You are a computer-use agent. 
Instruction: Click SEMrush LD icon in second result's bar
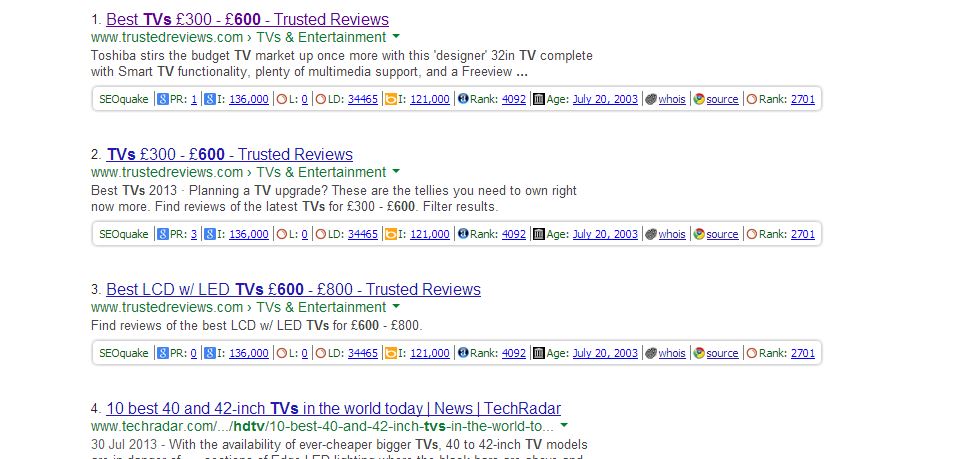click(x=321, y=234)
